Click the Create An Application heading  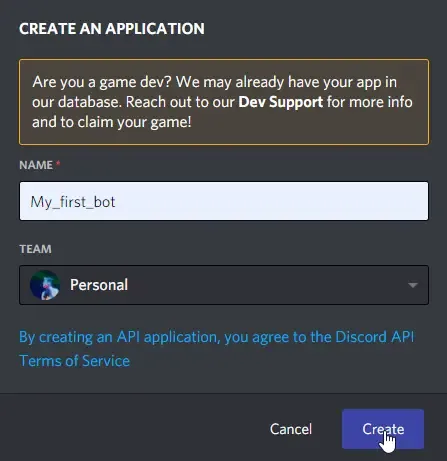coord(112,29)
